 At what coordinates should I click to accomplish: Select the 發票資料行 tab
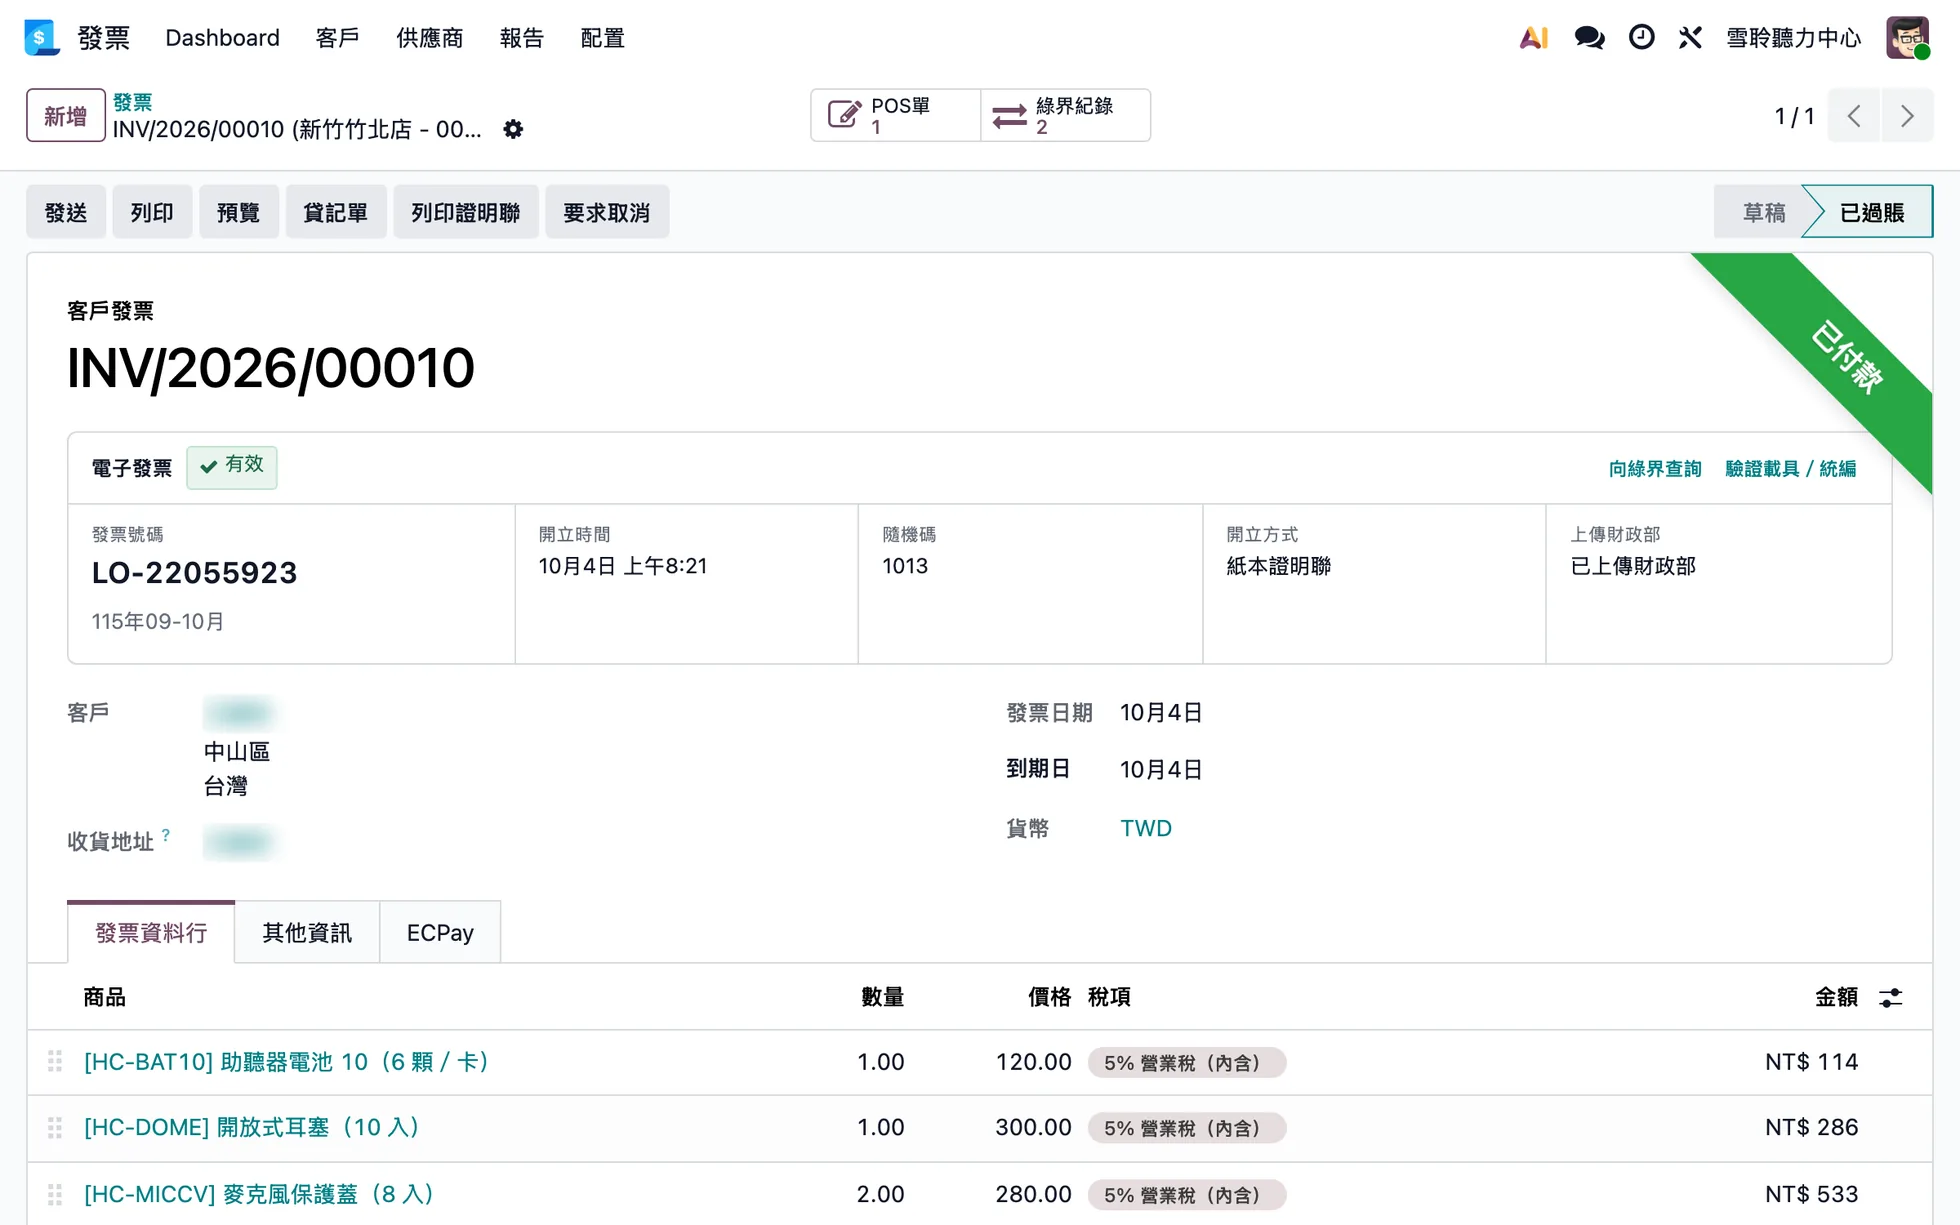151,933
